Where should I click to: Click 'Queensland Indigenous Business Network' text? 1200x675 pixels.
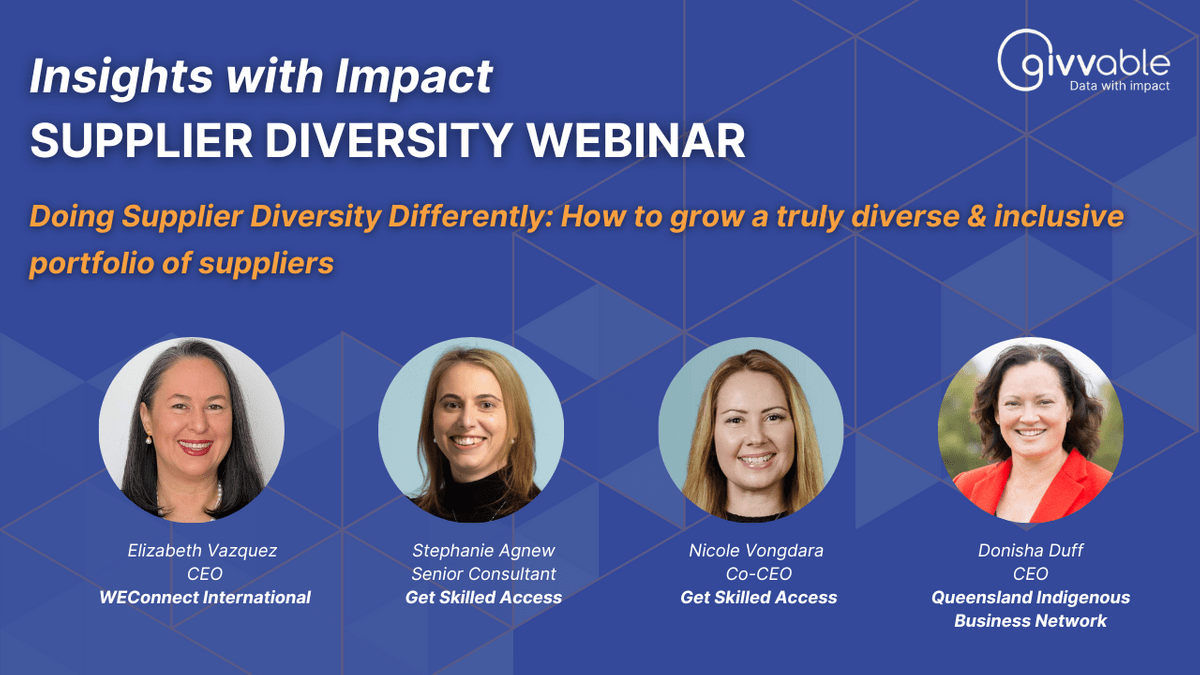pyautogui.click(x=1031, y=609)
